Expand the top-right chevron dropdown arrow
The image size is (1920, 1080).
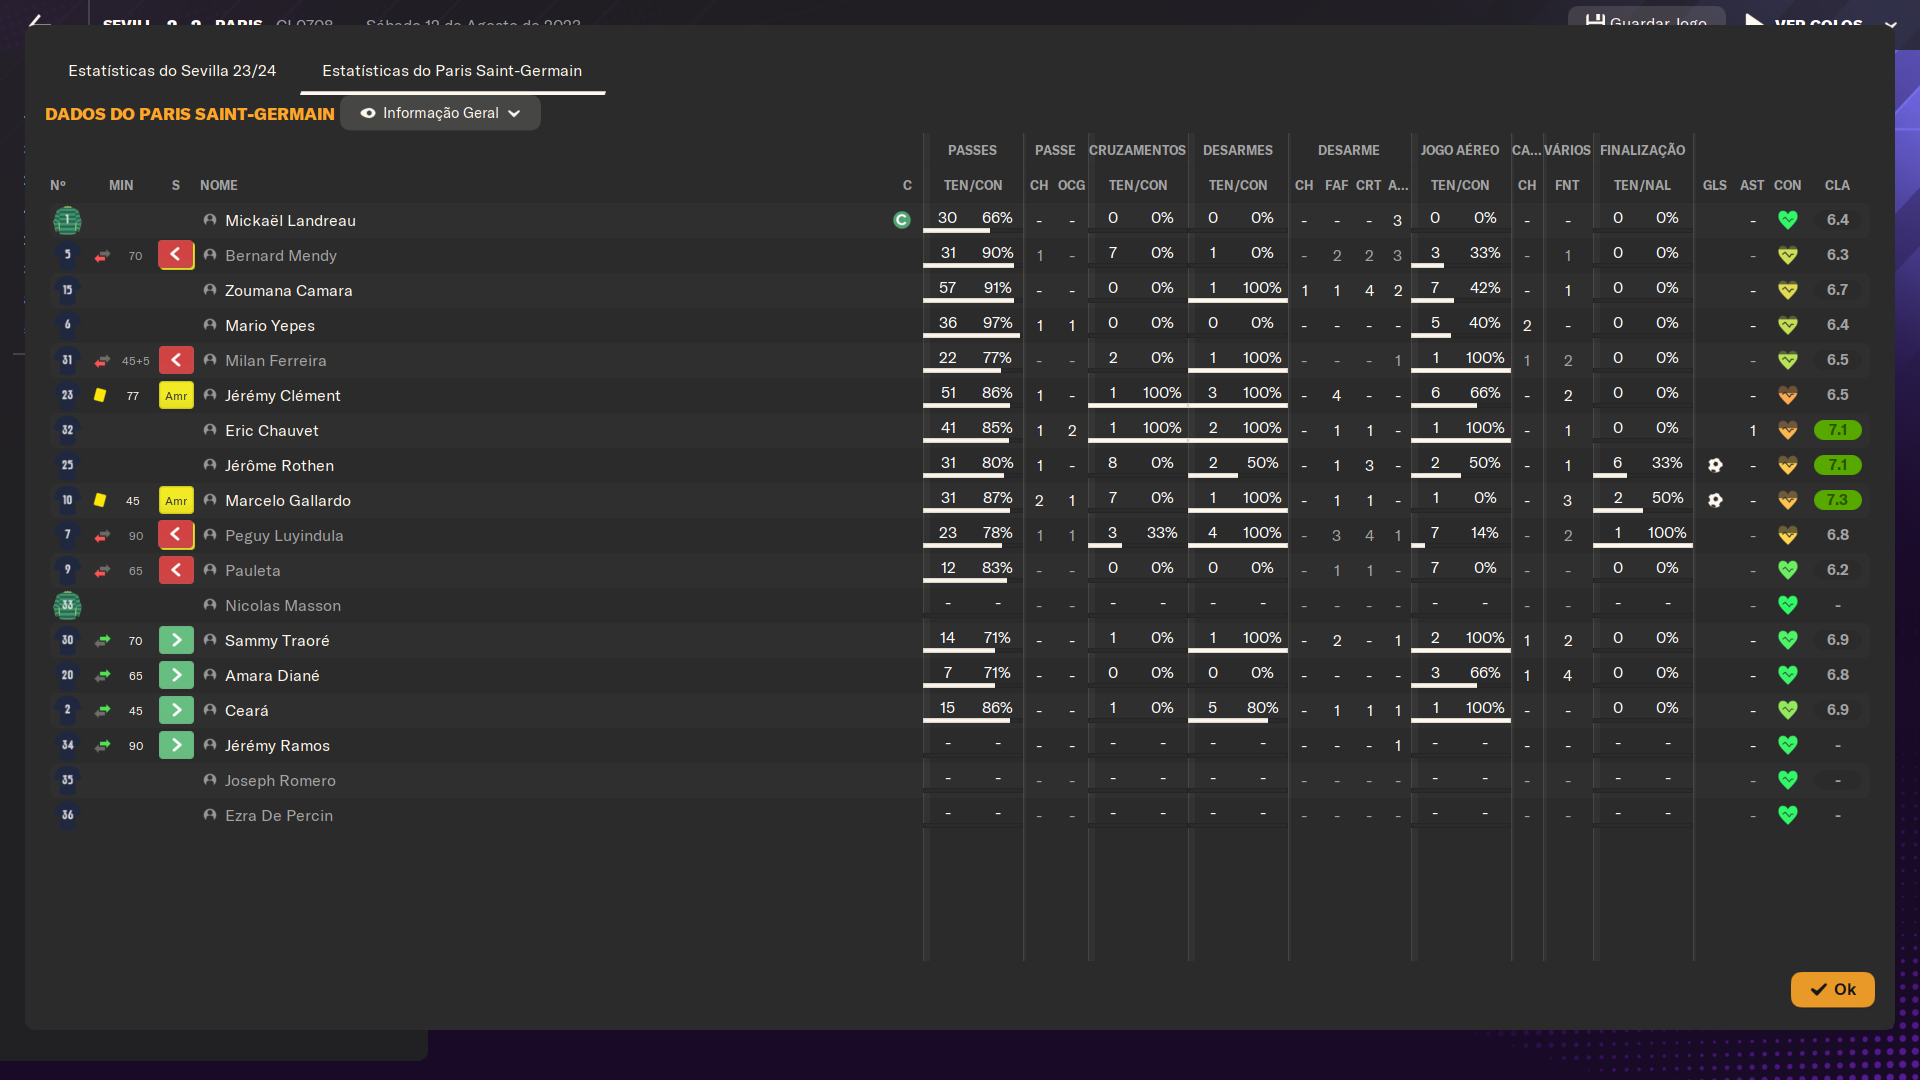[x=1890, y=24]
